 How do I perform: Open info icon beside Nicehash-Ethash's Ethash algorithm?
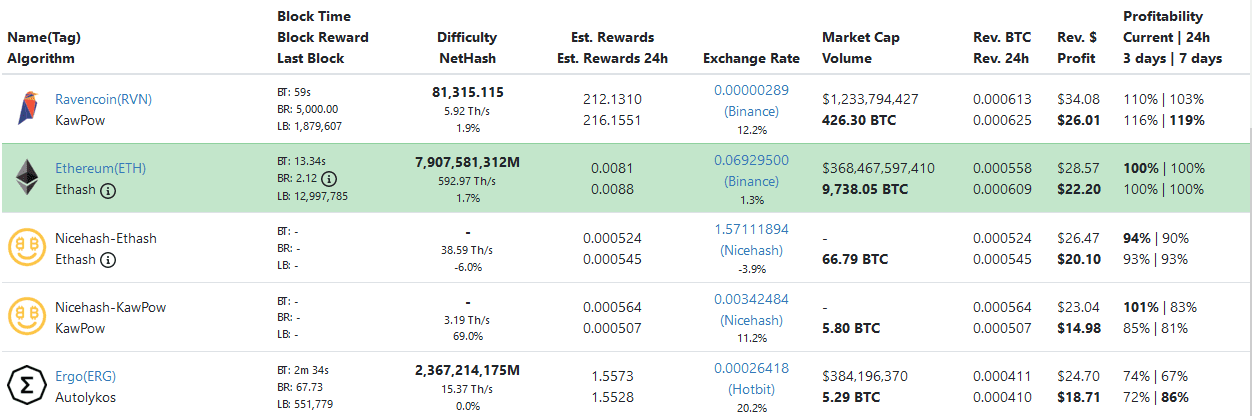point(108,260)
